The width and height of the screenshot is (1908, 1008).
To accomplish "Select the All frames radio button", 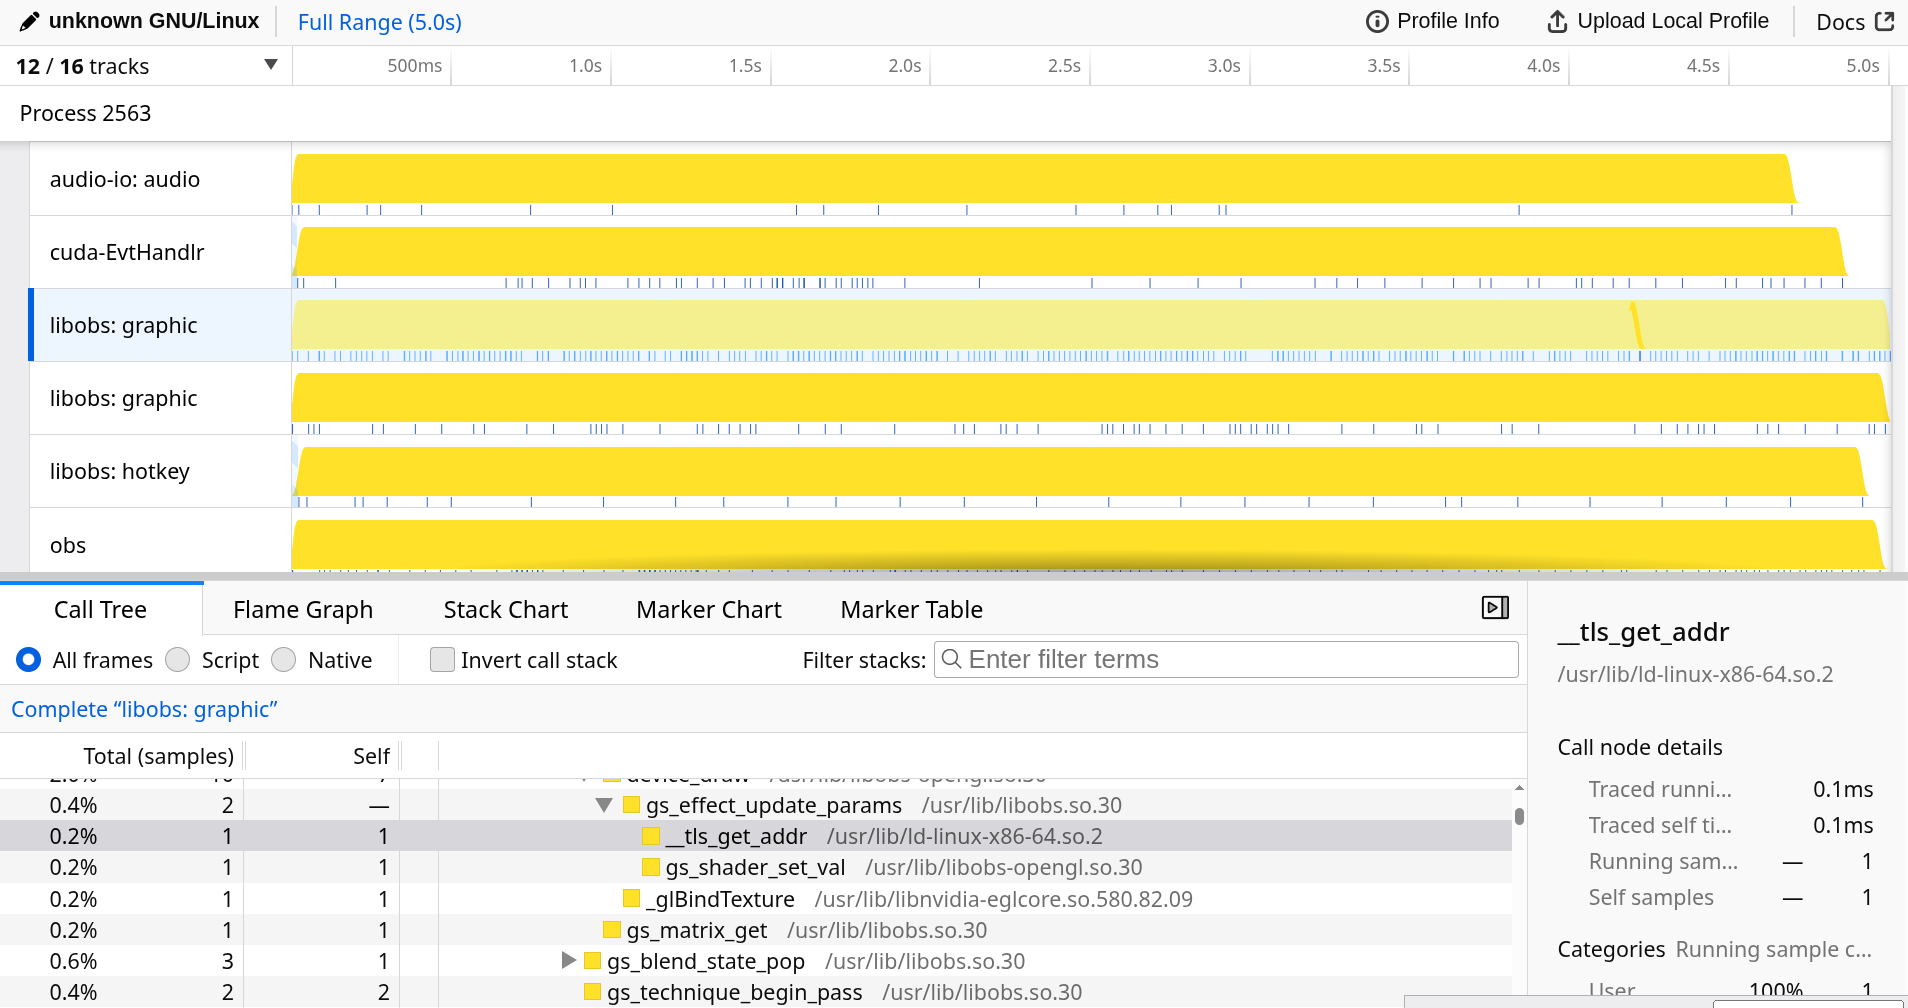I will coord(29,660).
